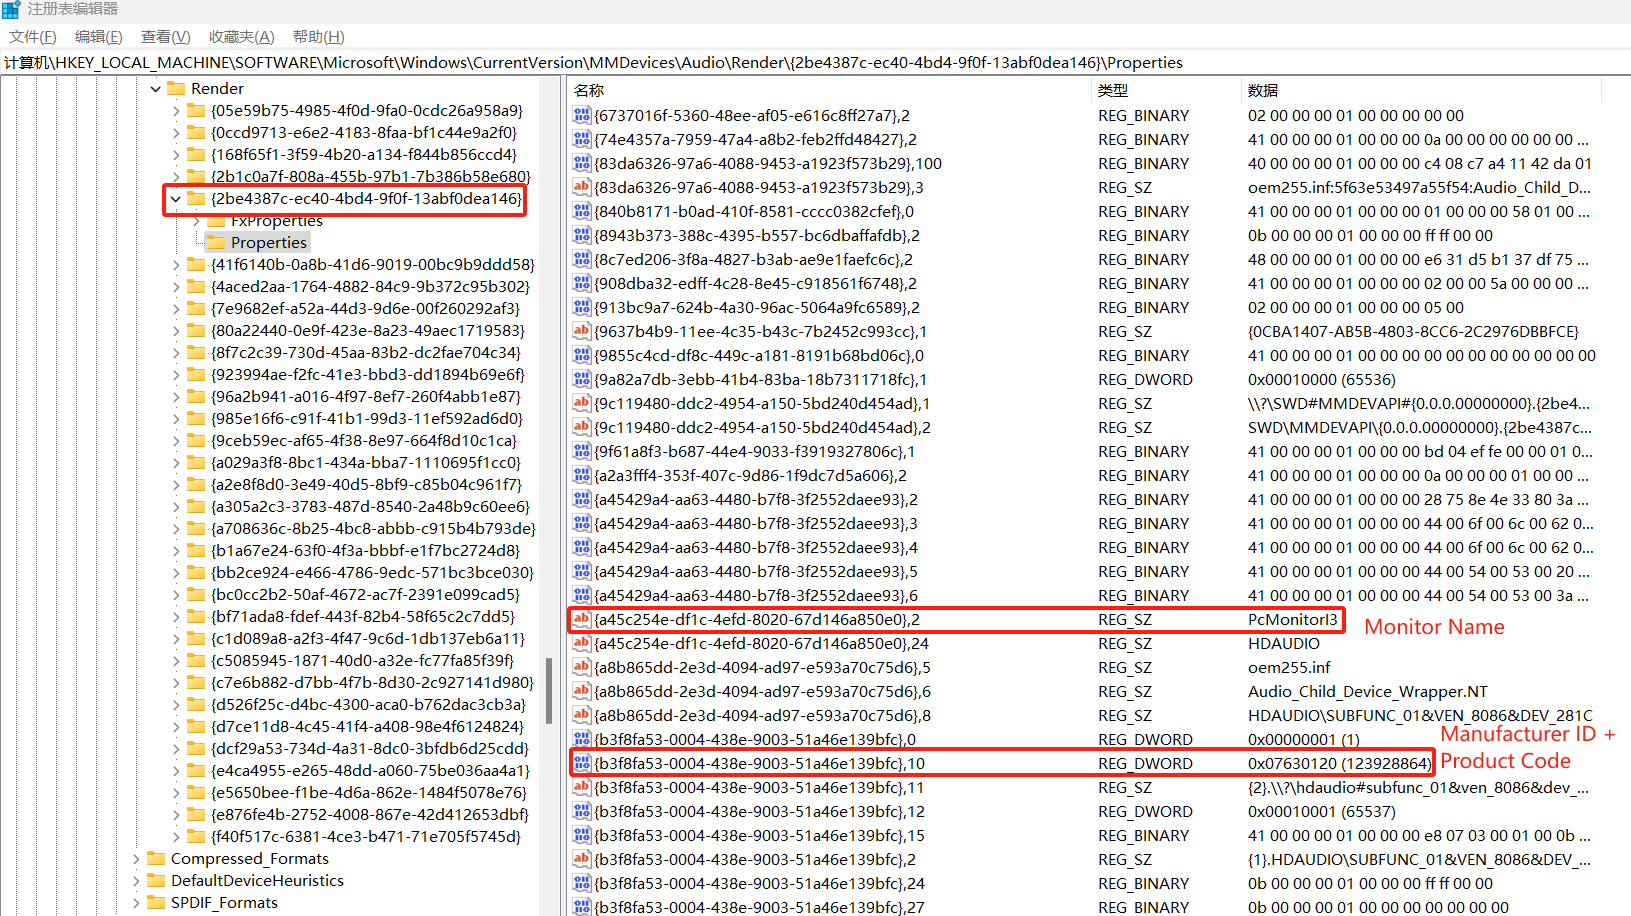Click the 数据 column header
Viewport: 1631px width, 916px height.
coord(1263,90)
